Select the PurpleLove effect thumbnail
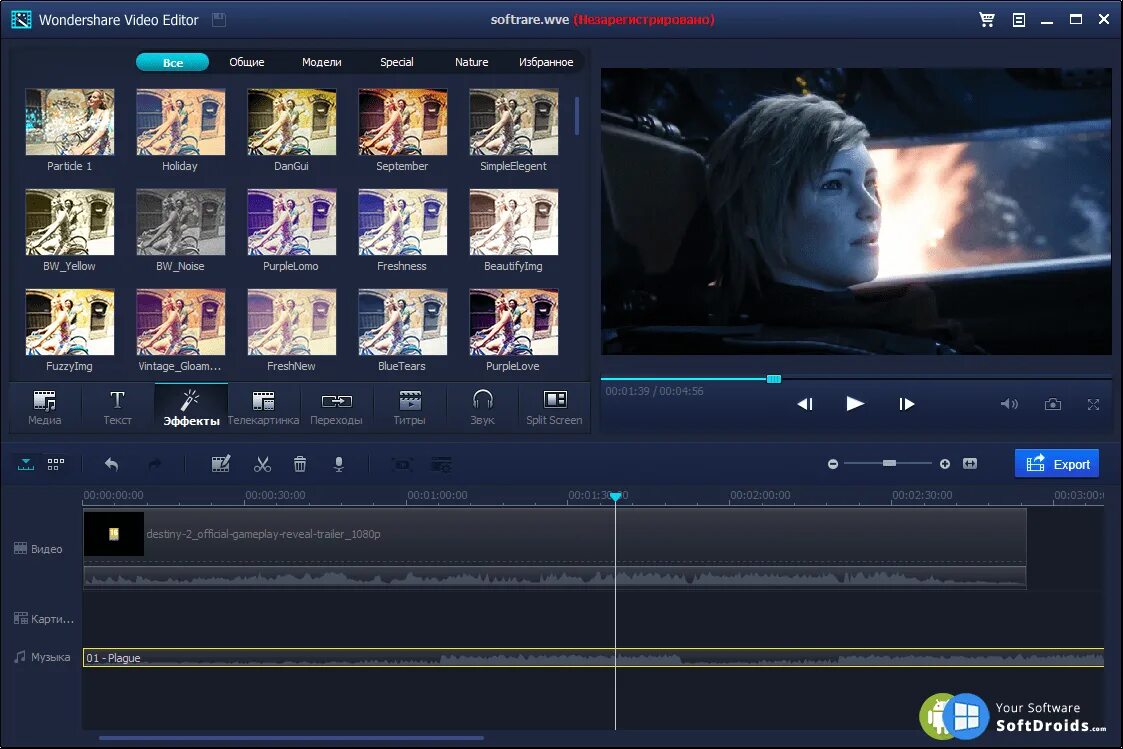The image size is (1123, 749). [x=514, y=322]
